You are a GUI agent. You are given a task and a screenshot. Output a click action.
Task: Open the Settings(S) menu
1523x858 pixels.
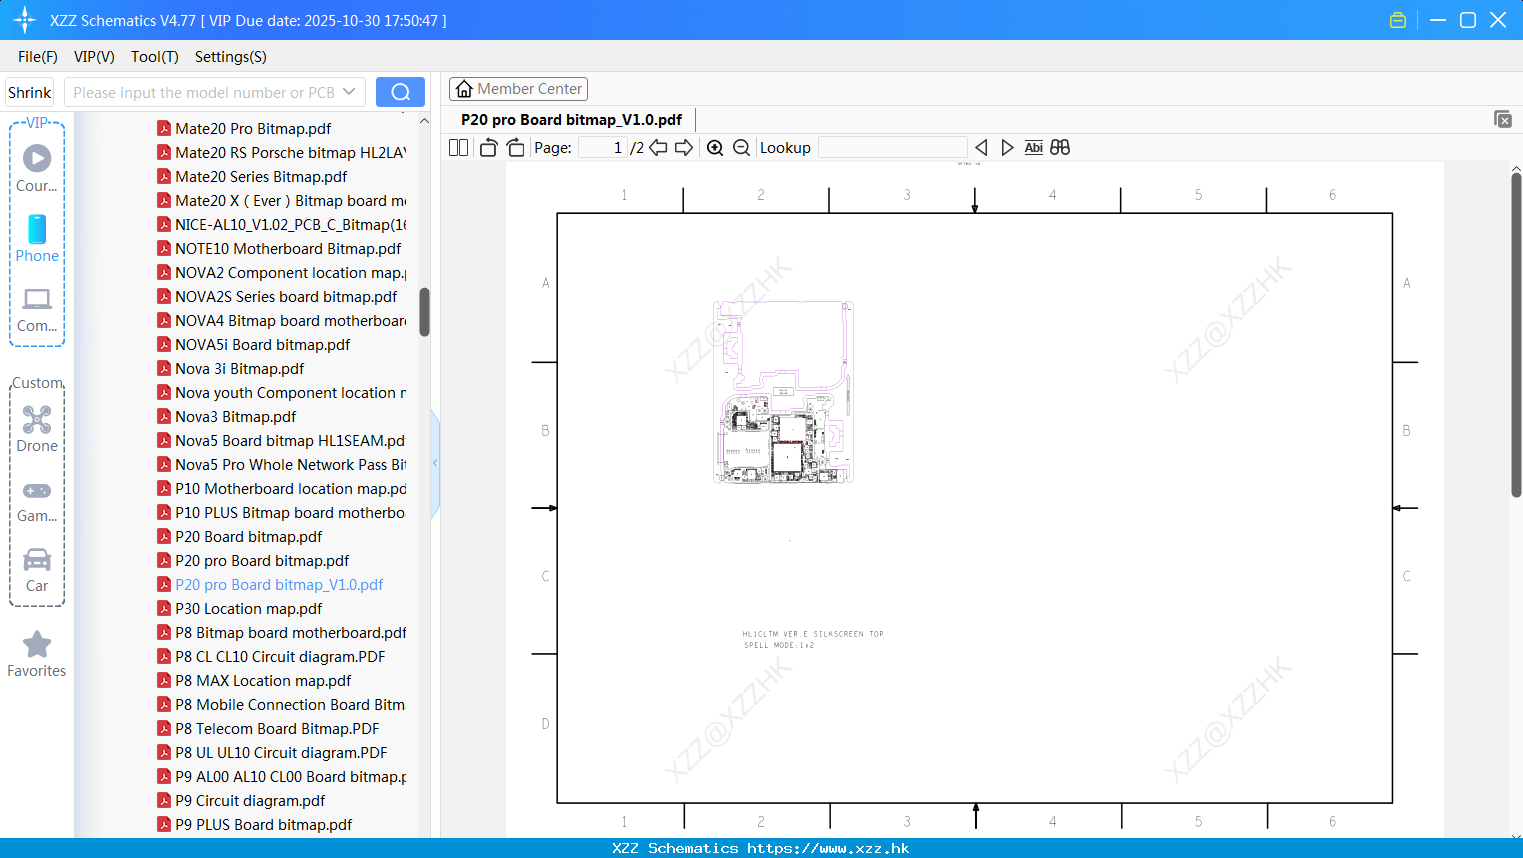click(231, 57)
